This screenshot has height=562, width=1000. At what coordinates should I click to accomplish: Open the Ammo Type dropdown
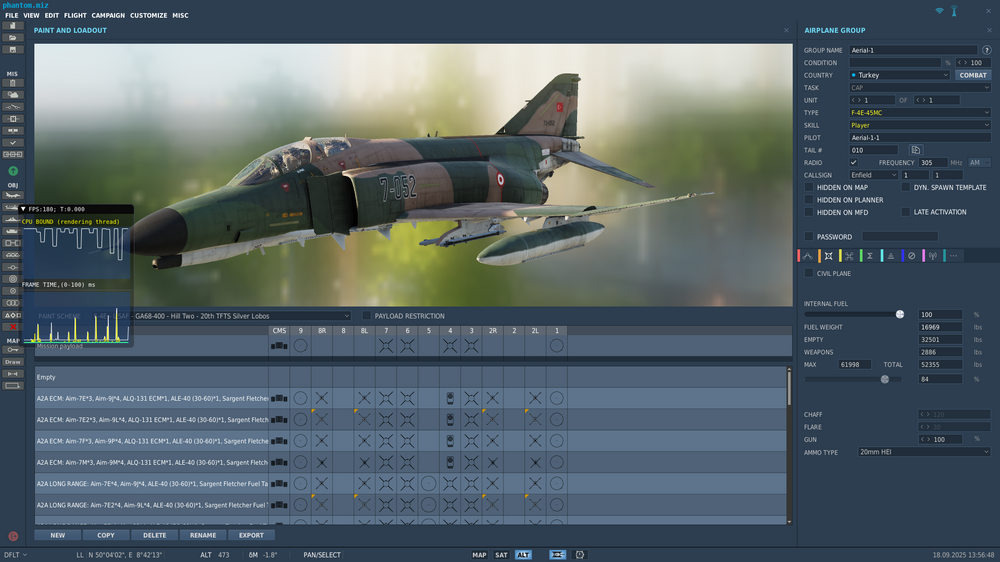pyautogui.click(x=923, y=451)
